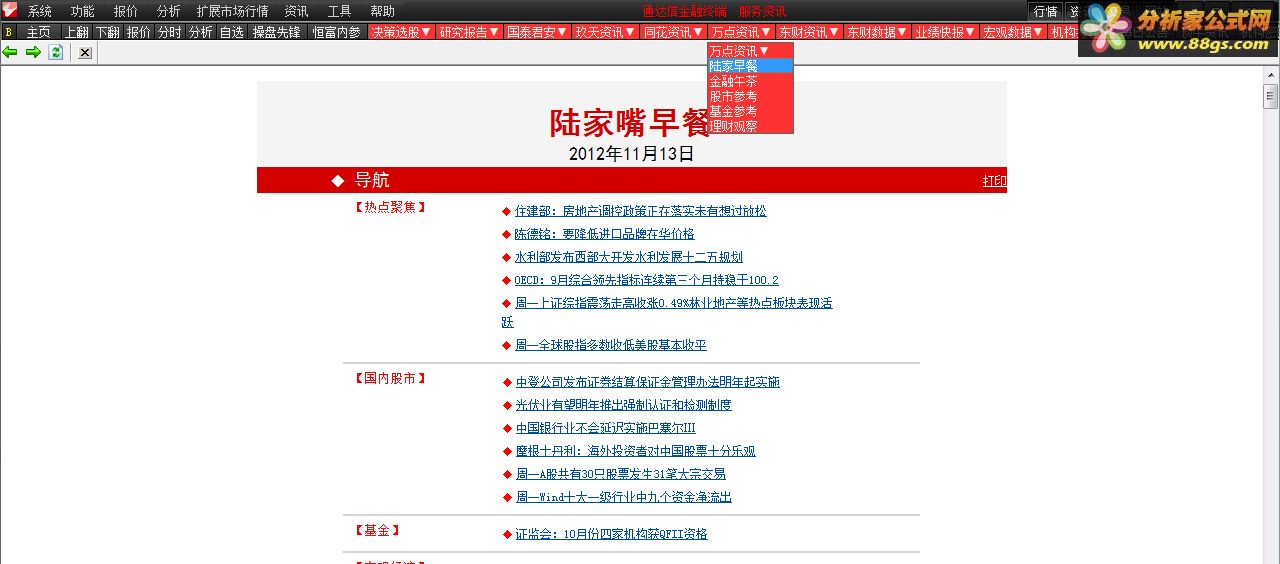Select 陆家早餐 in the dropdown list

(x=750, y=66)
